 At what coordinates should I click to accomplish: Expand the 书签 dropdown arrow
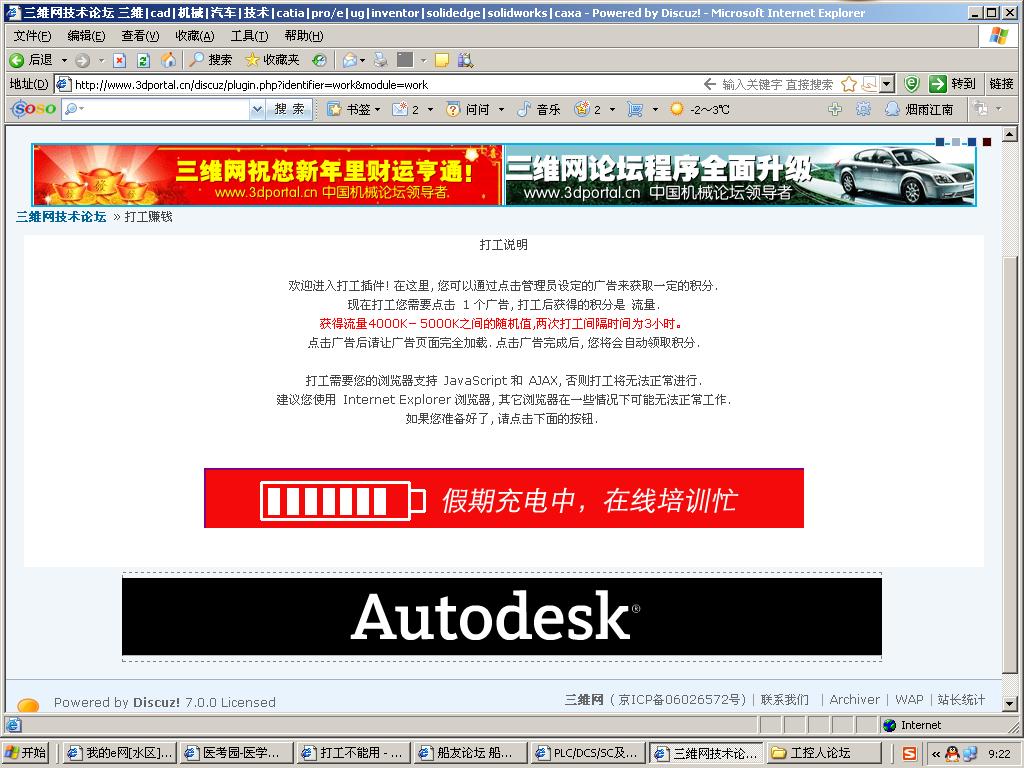pos(377,109)
